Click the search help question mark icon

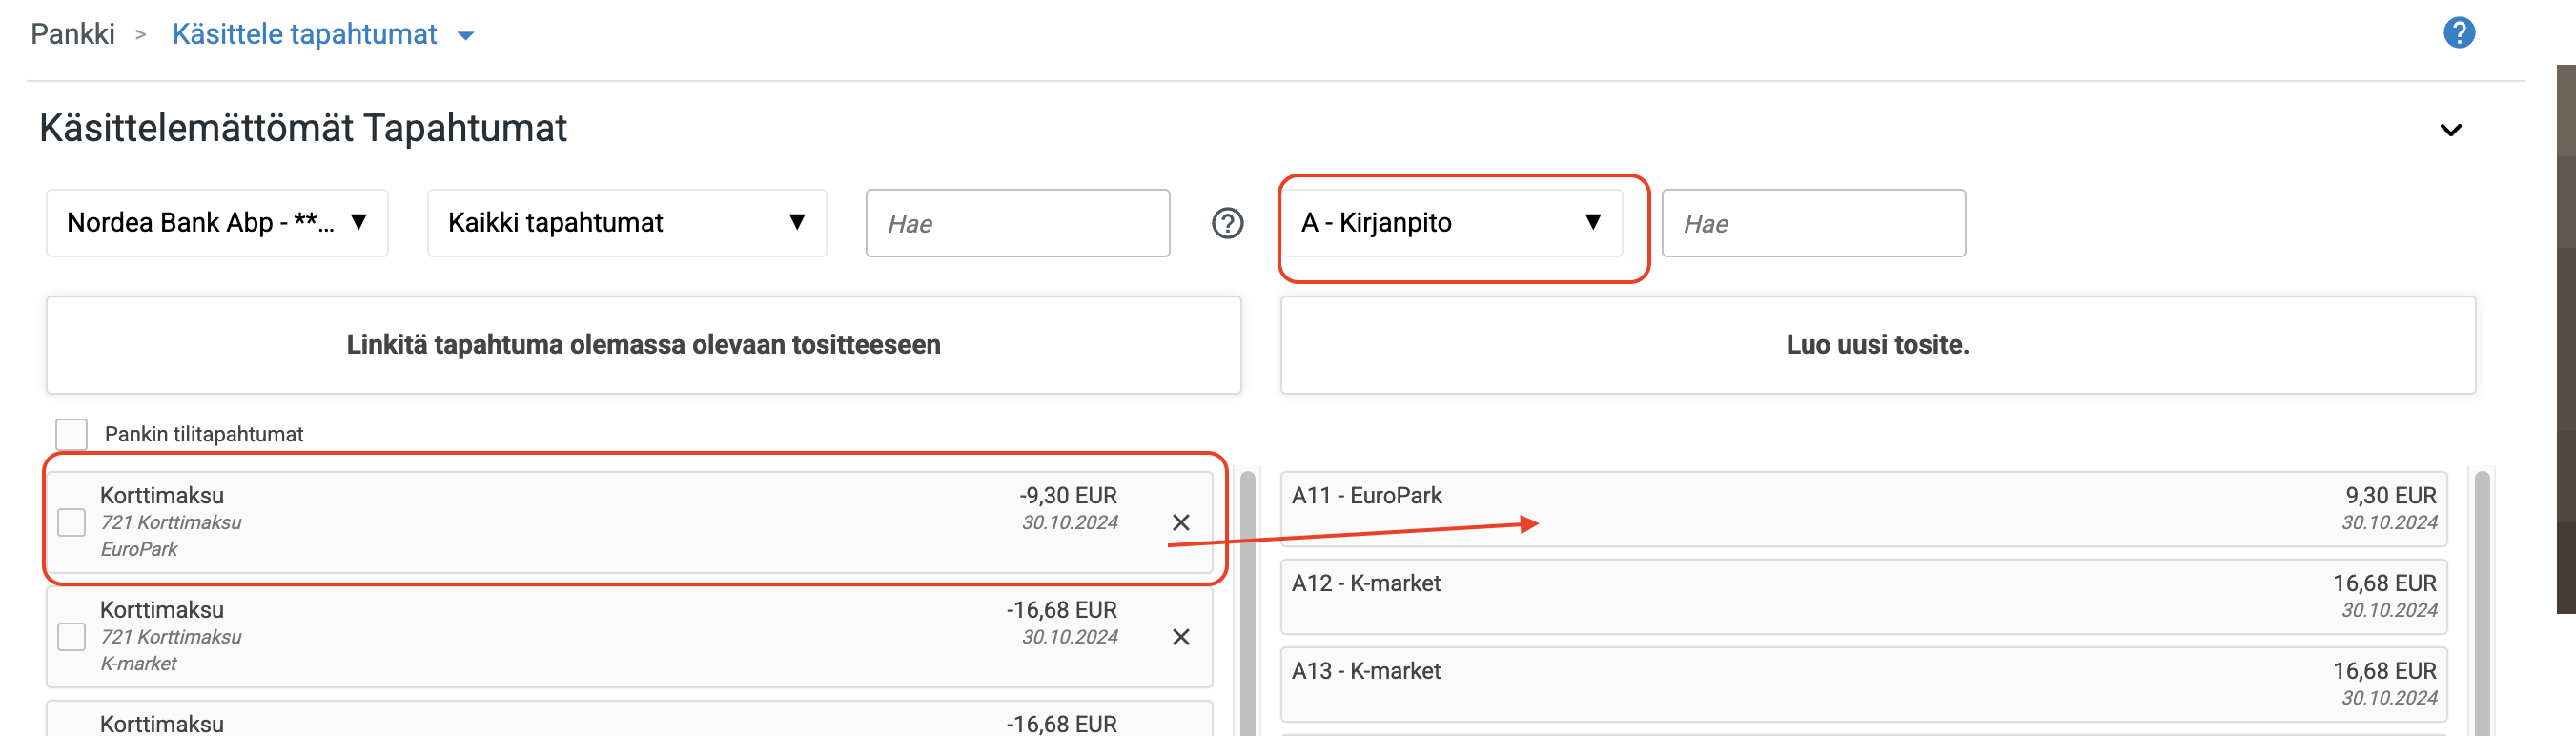(1227, 223)
